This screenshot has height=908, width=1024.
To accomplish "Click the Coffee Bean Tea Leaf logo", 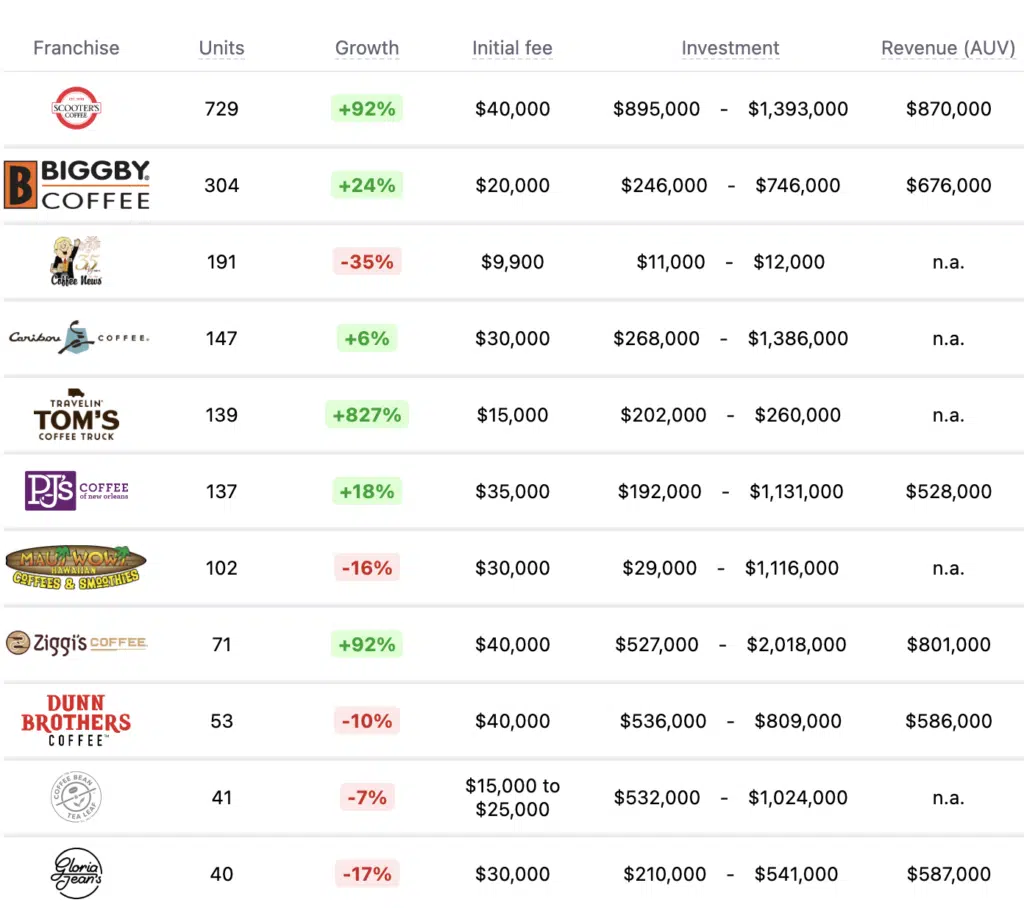I will point(76,797).
